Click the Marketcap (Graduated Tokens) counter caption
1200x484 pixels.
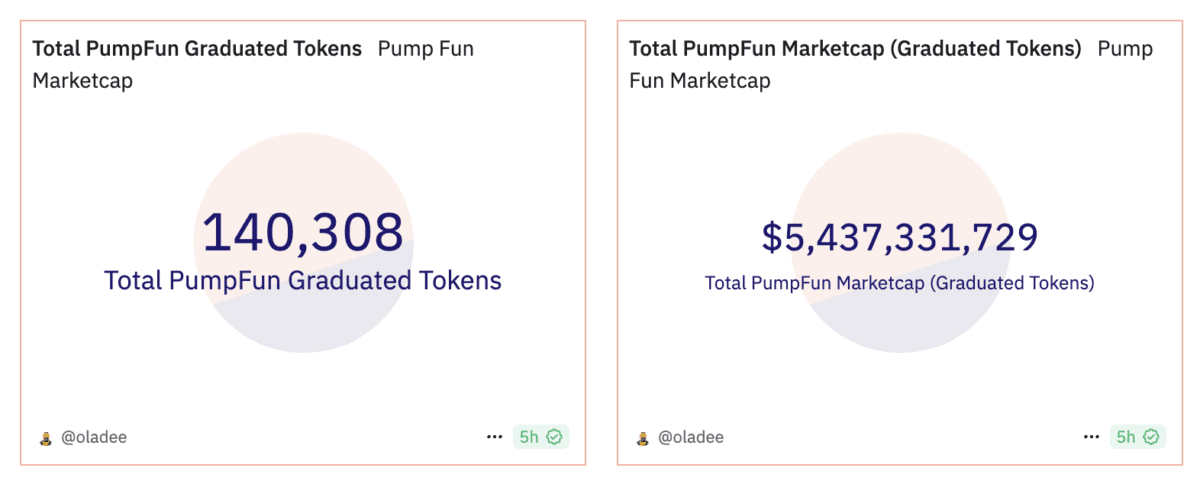(900, 283)
